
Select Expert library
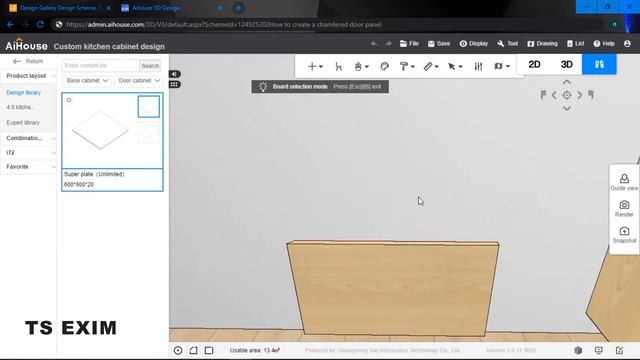click(x=23, y=122)
